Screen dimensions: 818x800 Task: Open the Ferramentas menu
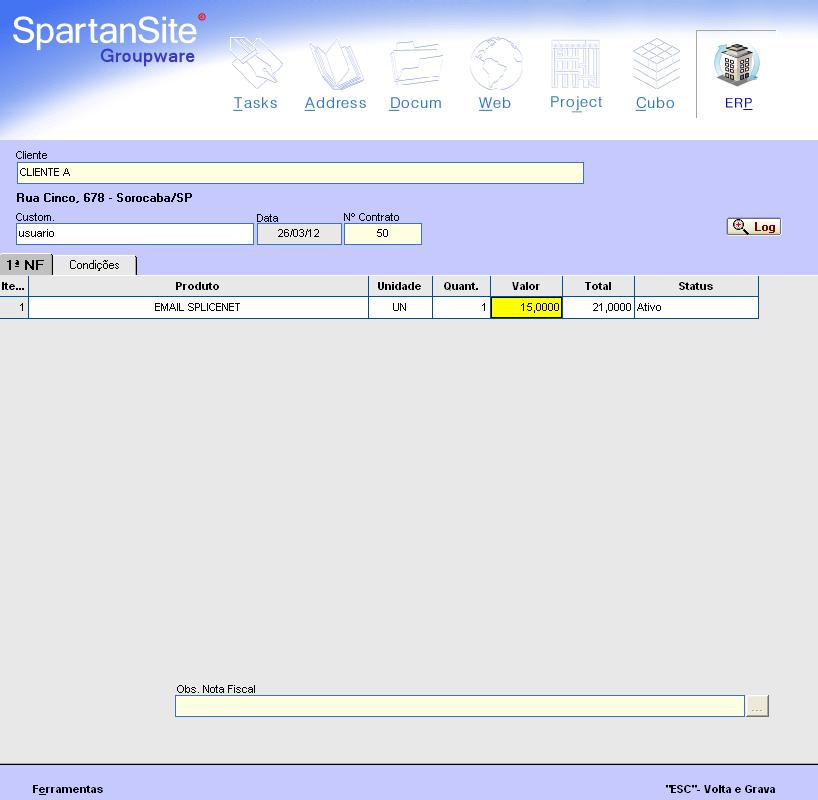[68, 789]
